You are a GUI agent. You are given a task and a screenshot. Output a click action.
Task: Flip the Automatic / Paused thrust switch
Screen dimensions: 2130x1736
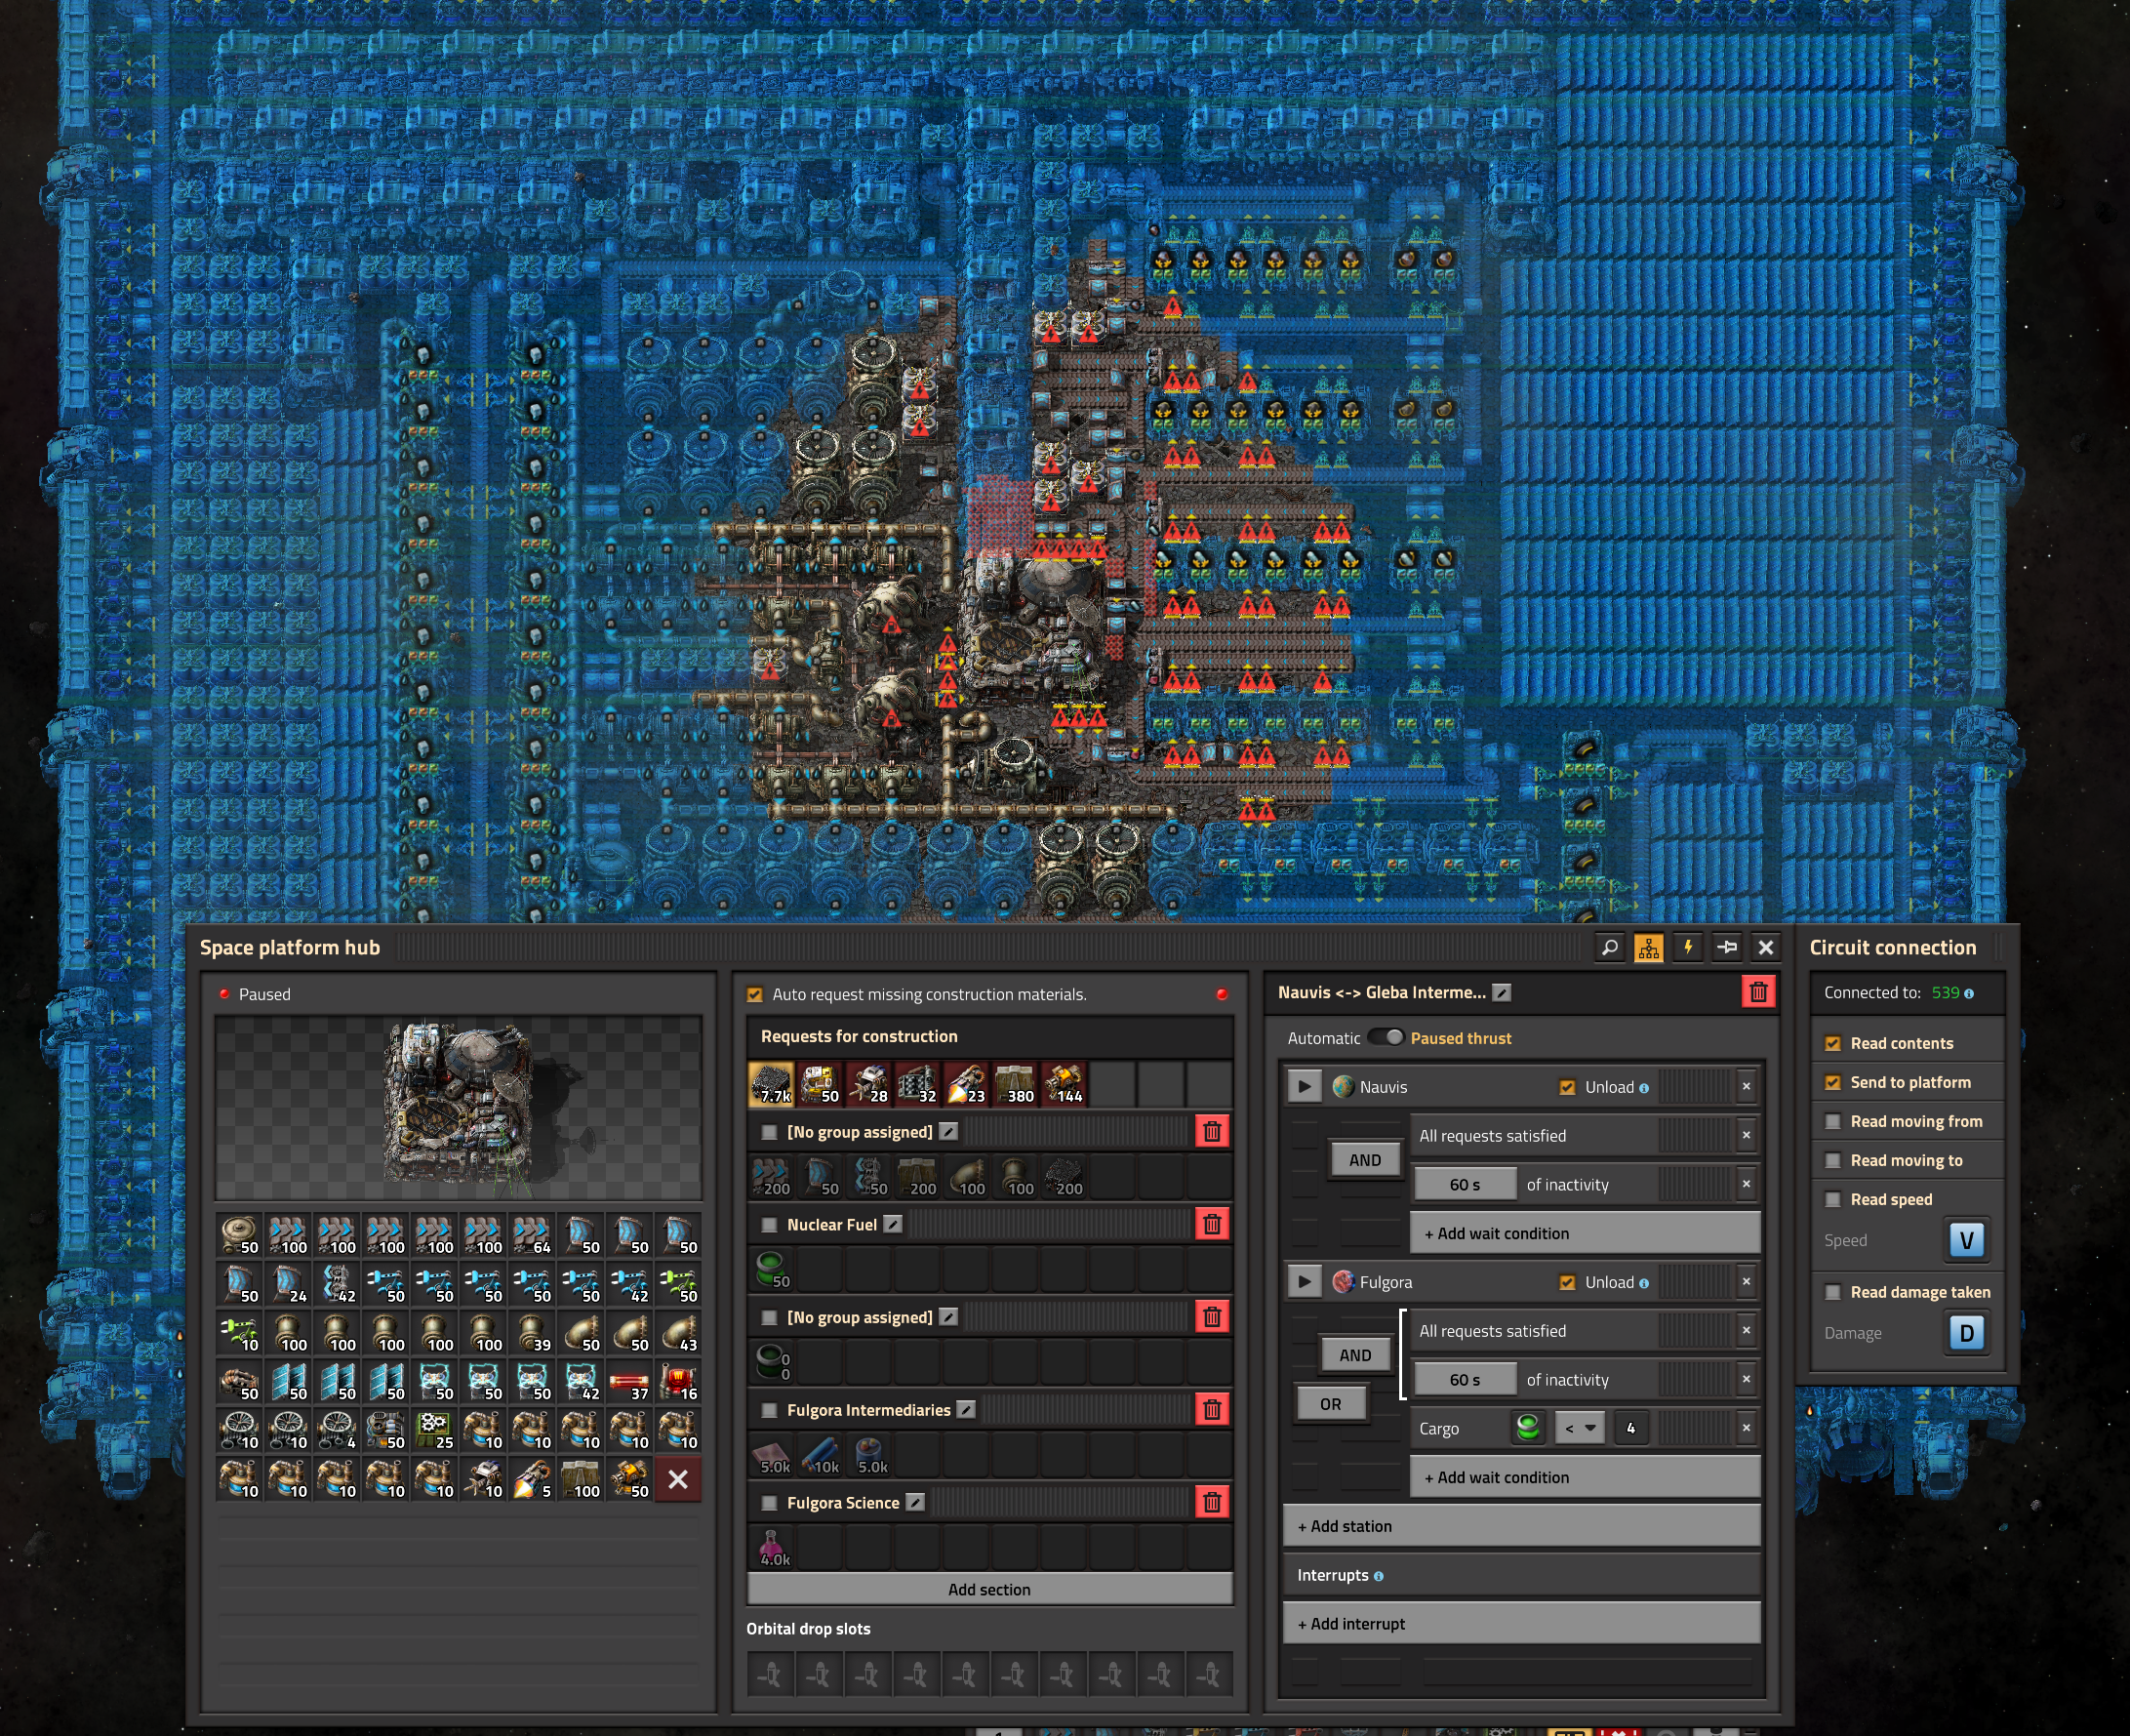(x=1386, y=1037)
